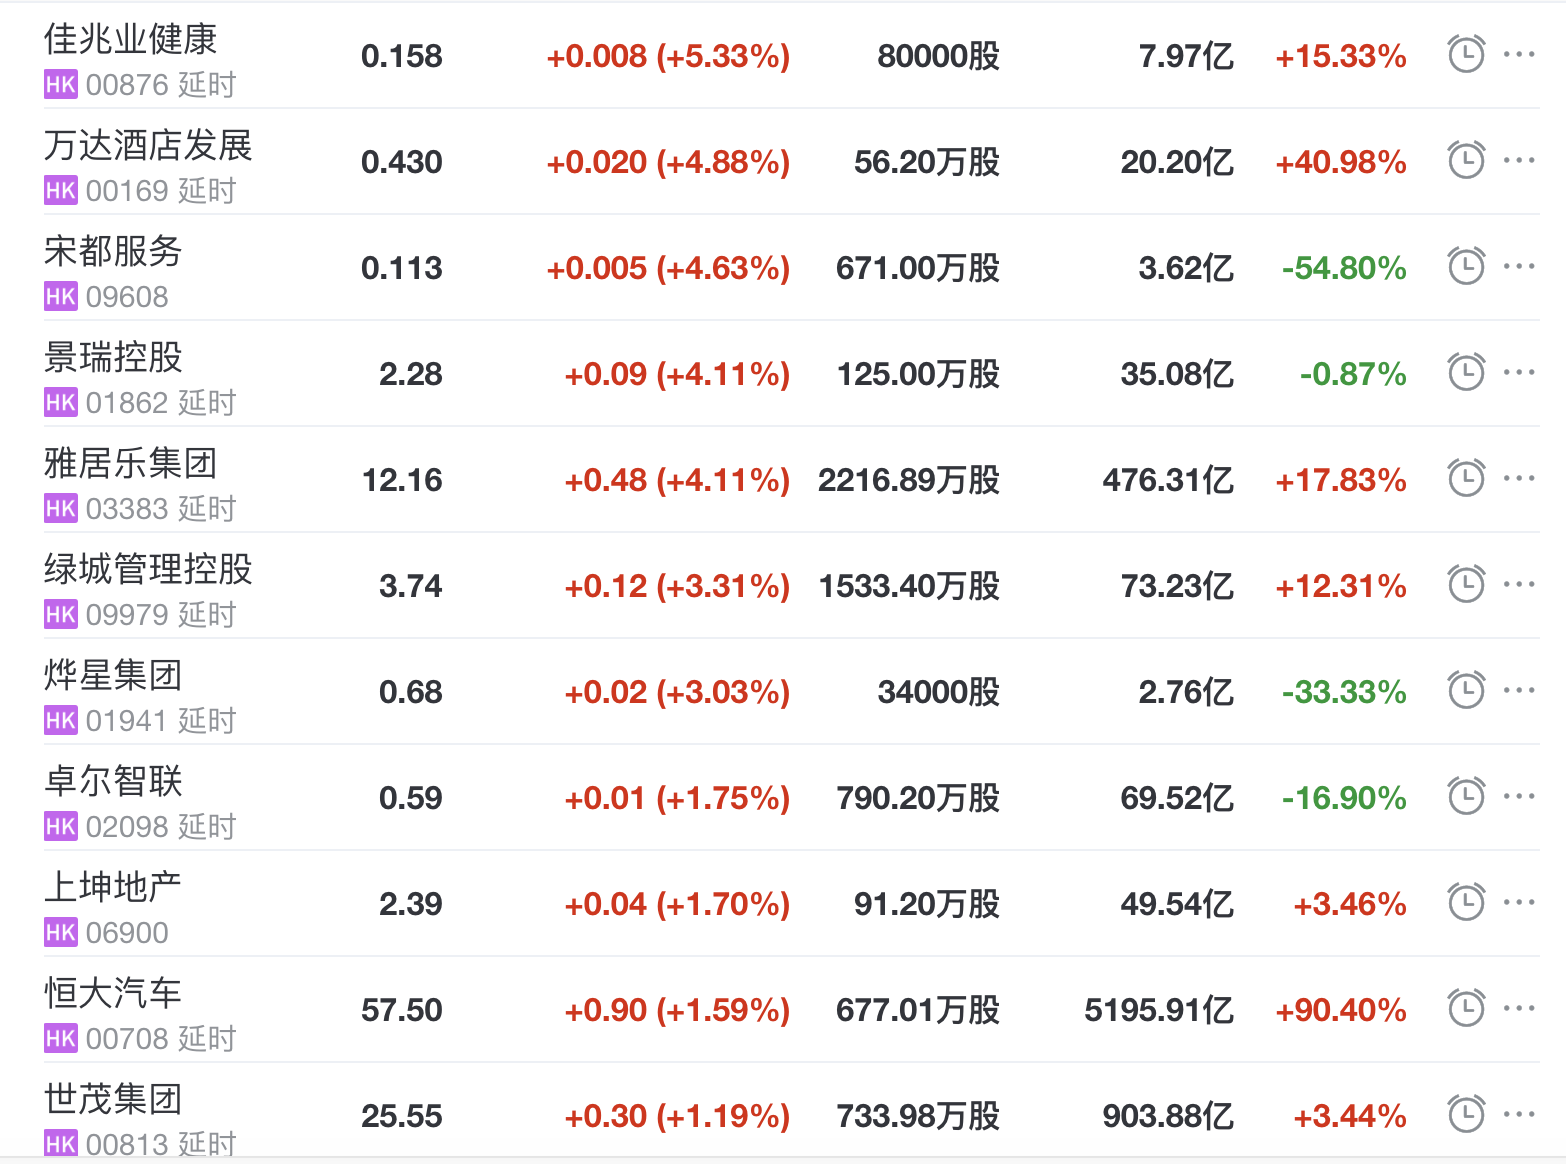Click change +0.020 (+4.88%)

(668, 162)
